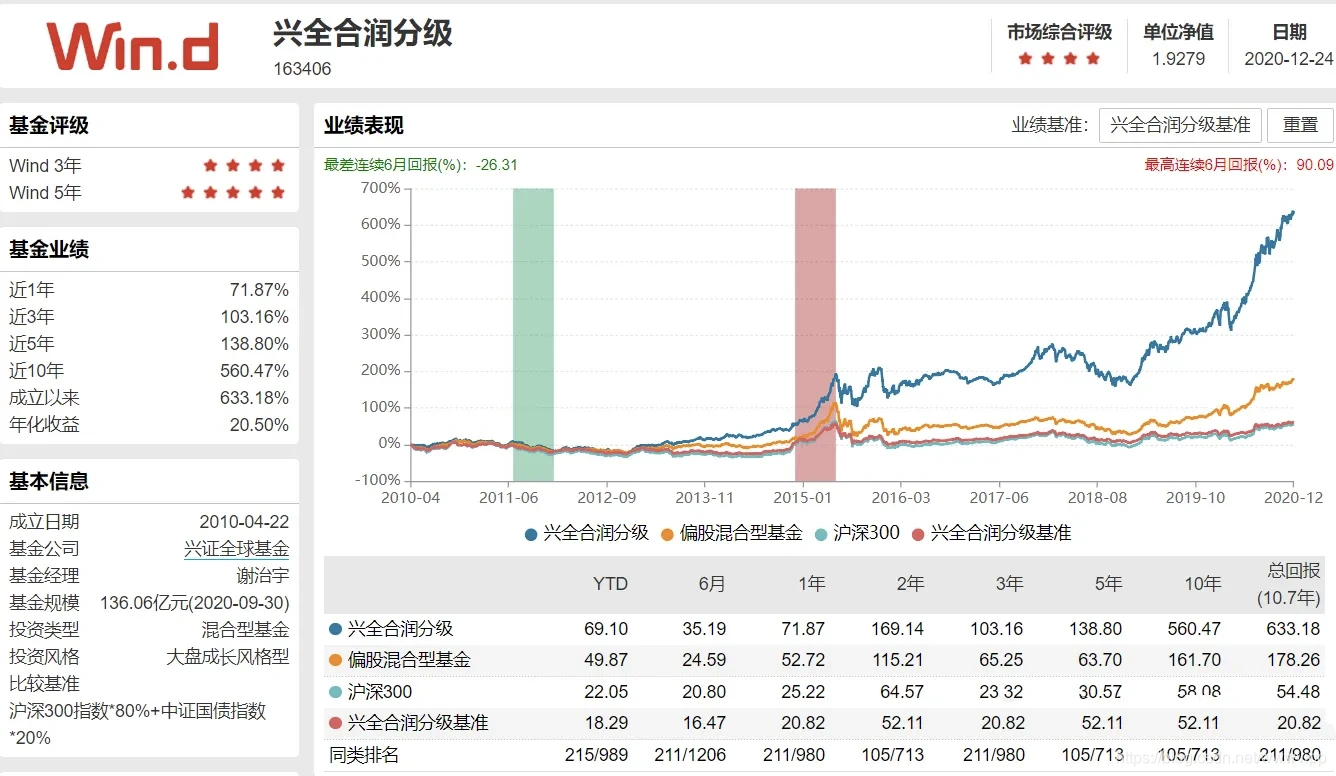Click the 年化收益 value 20.50%
This screenshot has width=1336, height=776.
point(259,425)
